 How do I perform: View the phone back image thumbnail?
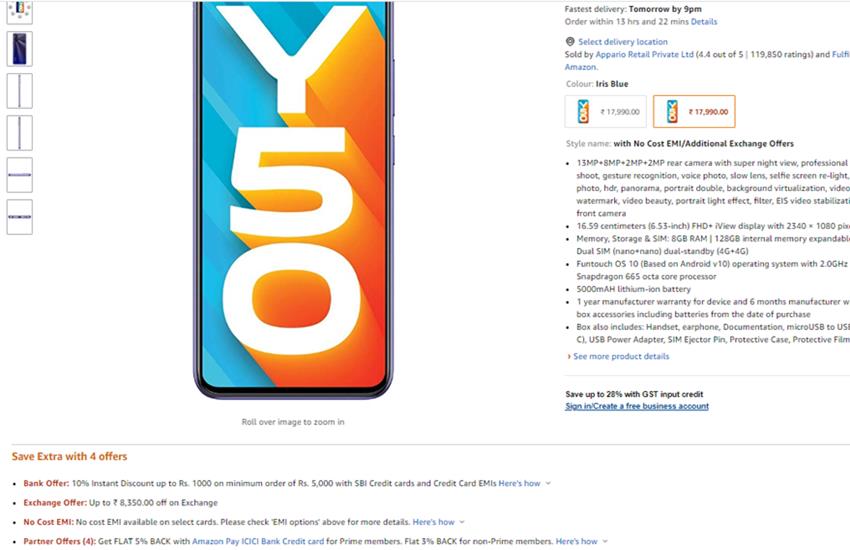point(19,49)
